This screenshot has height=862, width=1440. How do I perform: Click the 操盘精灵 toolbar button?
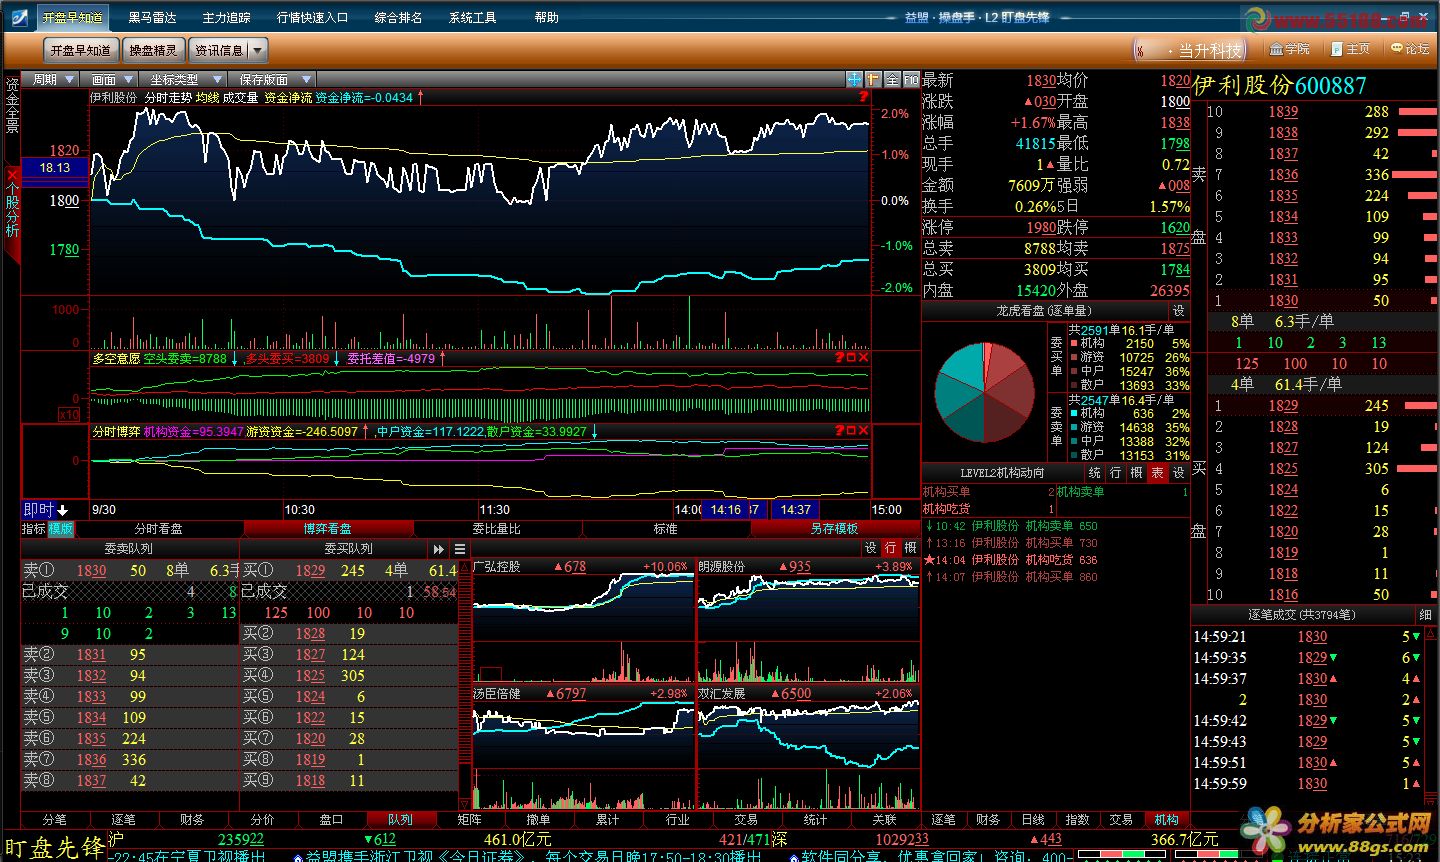153,50
